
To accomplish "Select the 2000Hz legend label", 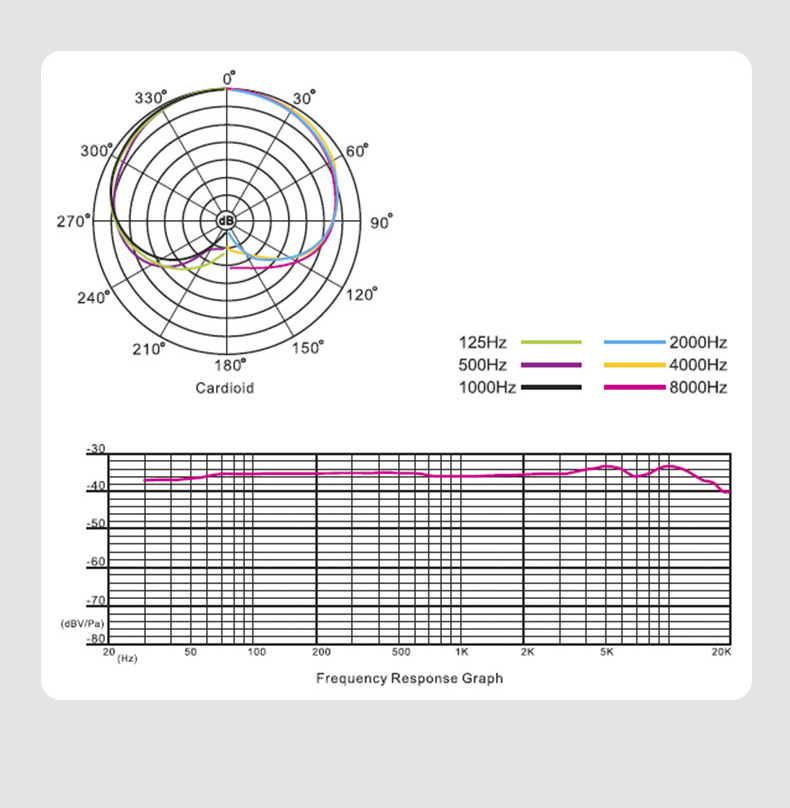I will 698,343.
